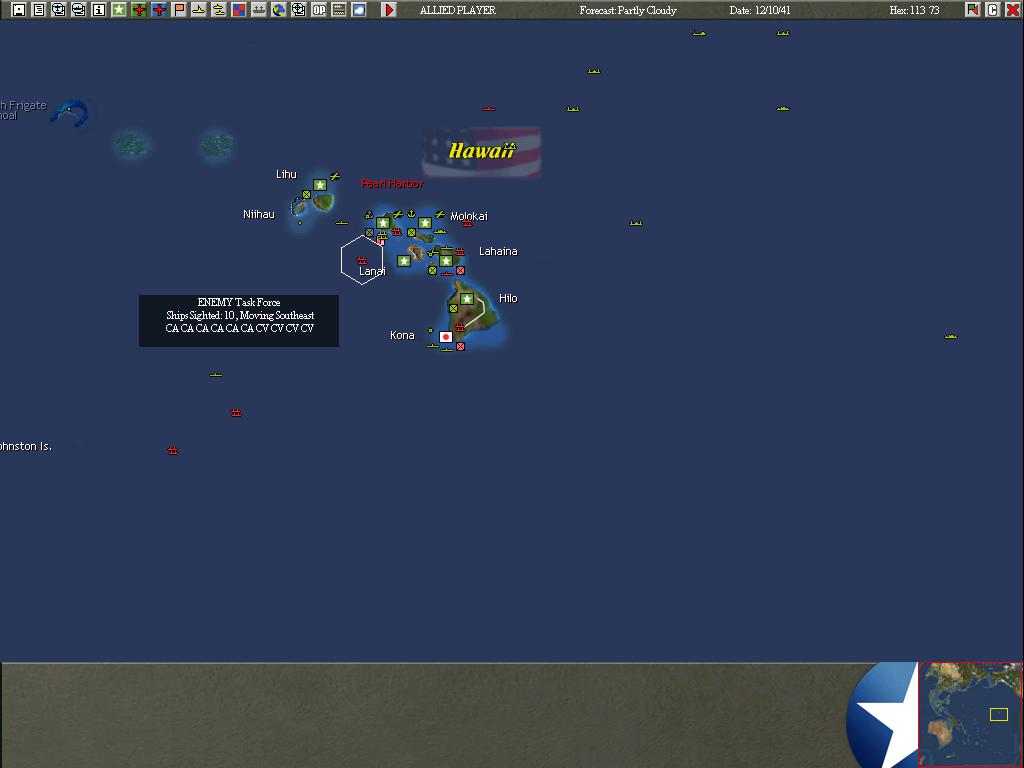Click the 'Hilo' map label
1024x768 pixels.
(x=508, y=298)
